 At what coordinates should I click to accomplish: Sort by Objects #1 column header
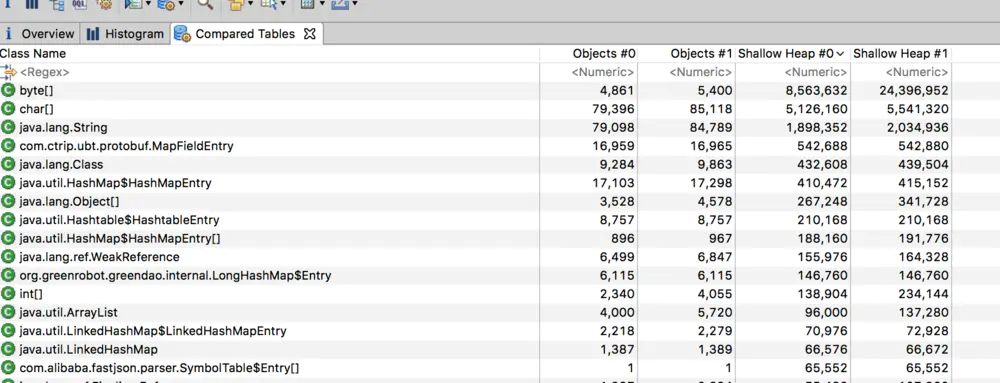(x=687, y=54)
